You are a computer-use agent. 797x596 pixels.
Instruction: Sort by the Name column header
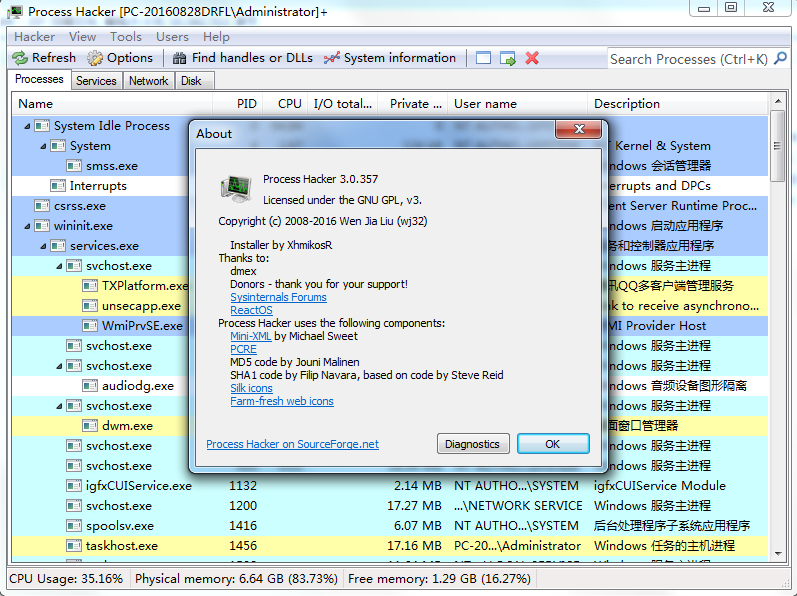[x=112, y=104]
